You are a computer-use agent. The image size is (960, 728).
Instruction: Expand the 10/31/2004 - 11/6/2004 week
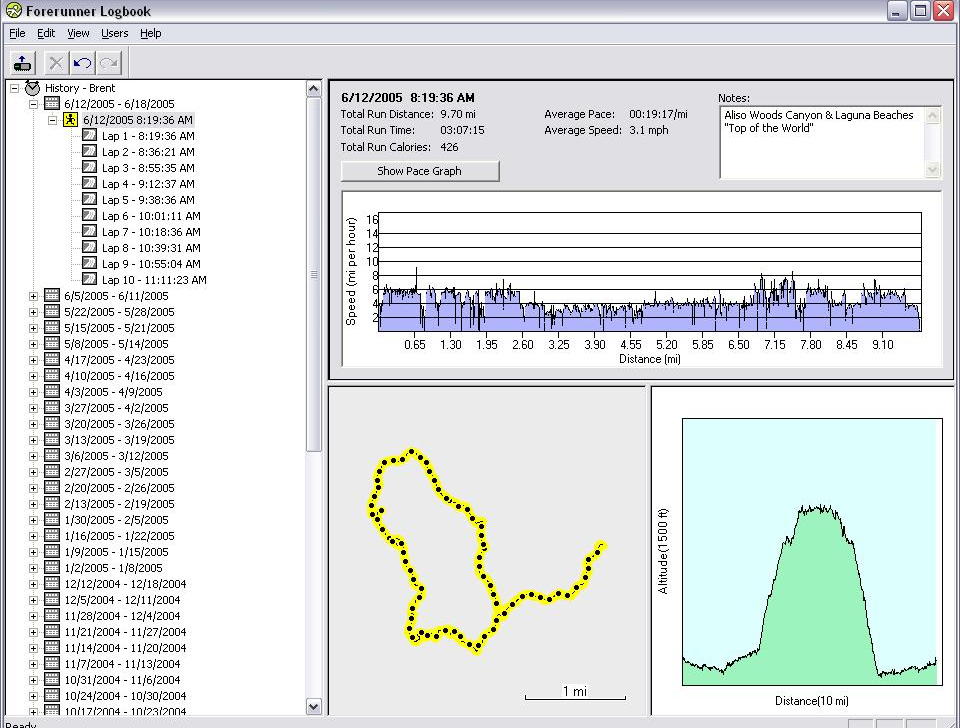pos(34,680)
